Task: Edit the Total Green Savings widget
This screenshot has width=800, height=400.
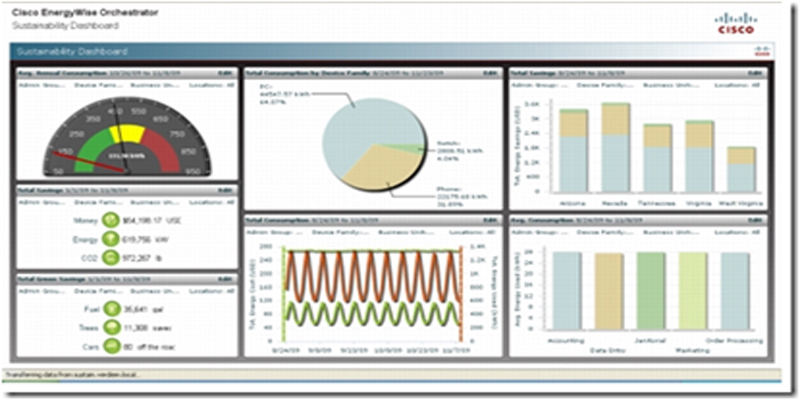Action: point(225,279)
